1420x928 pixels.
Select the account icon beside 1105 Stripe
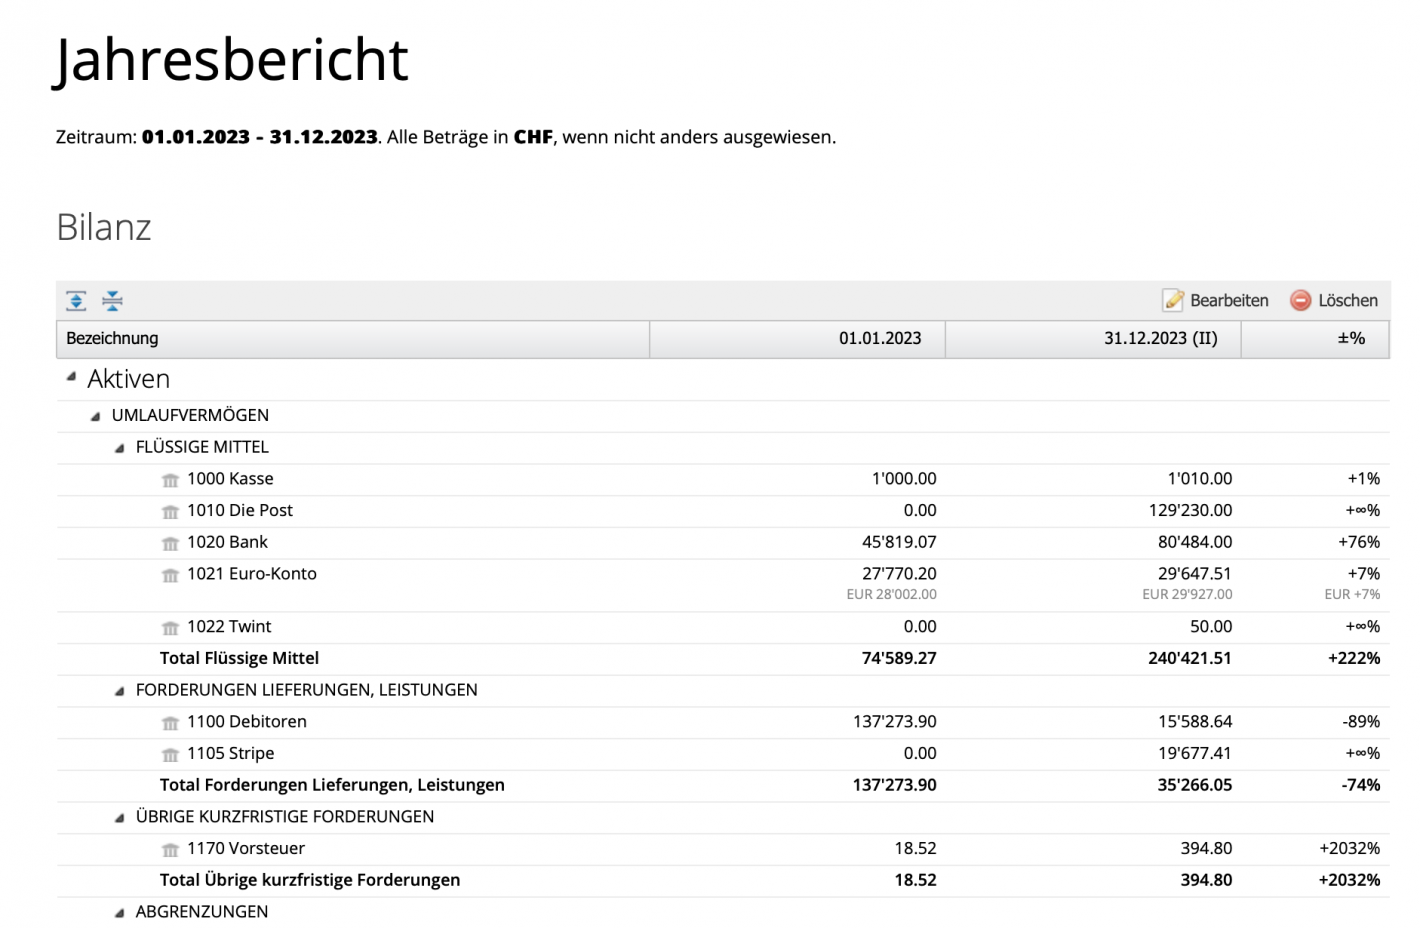[x=169, y=754]
